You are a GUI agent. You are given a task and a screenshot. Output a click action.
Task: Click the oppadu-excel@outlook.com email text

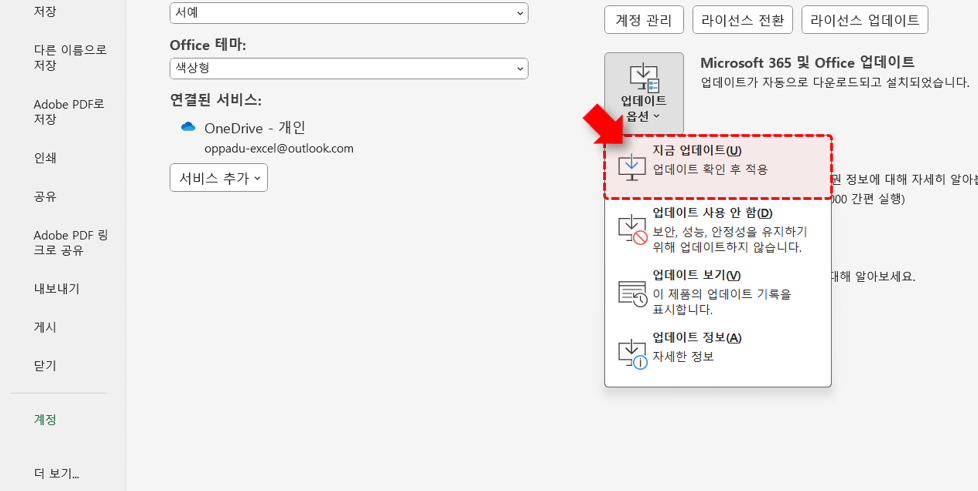point(279,148)
